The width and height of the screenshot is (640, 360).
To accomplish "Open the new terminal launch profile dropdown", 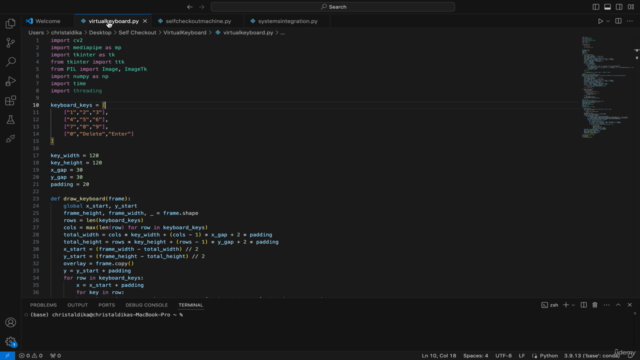I will point(573,305).
